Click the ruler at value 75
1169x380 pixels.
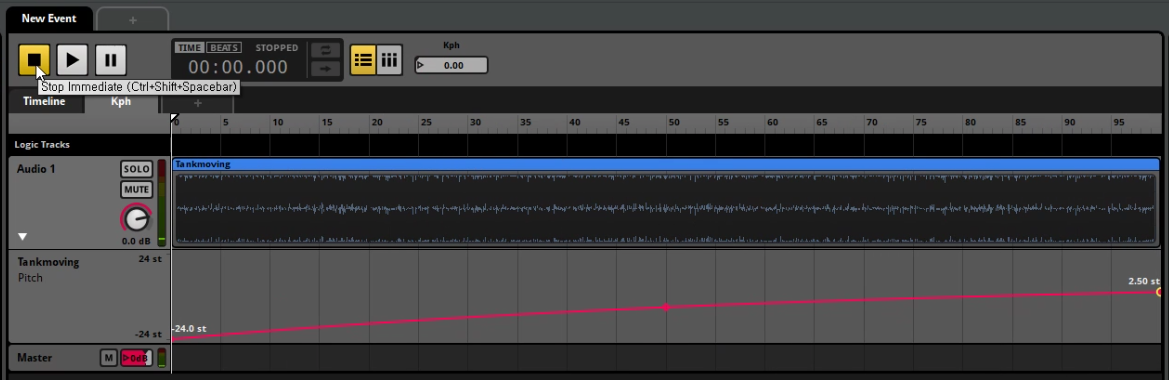[x=921, y=122]
